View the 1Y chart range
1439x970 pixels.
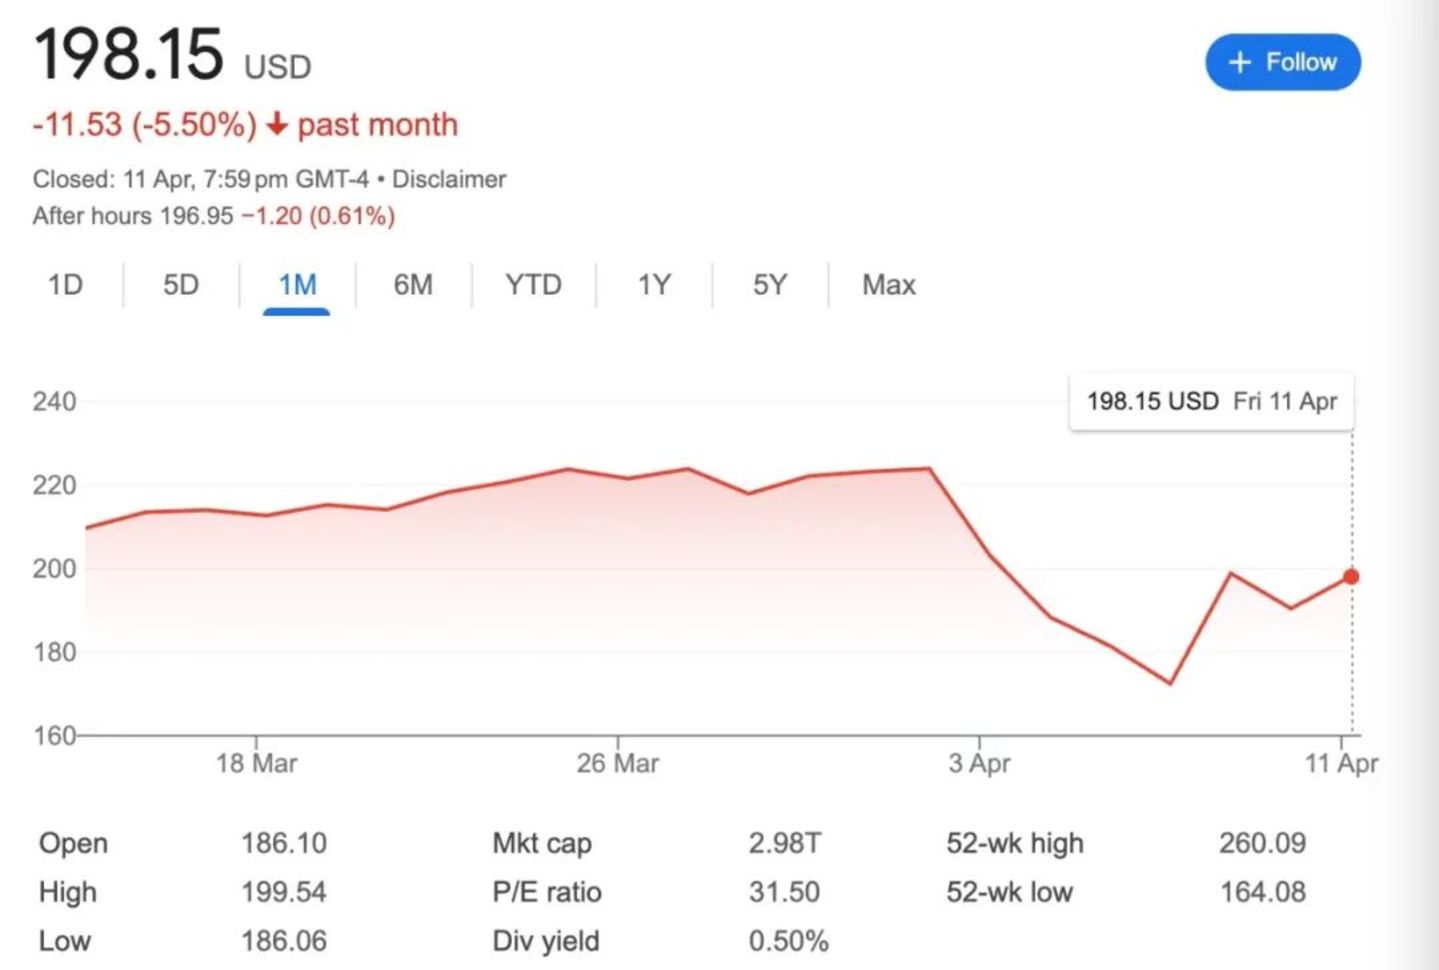pos(654,285)
